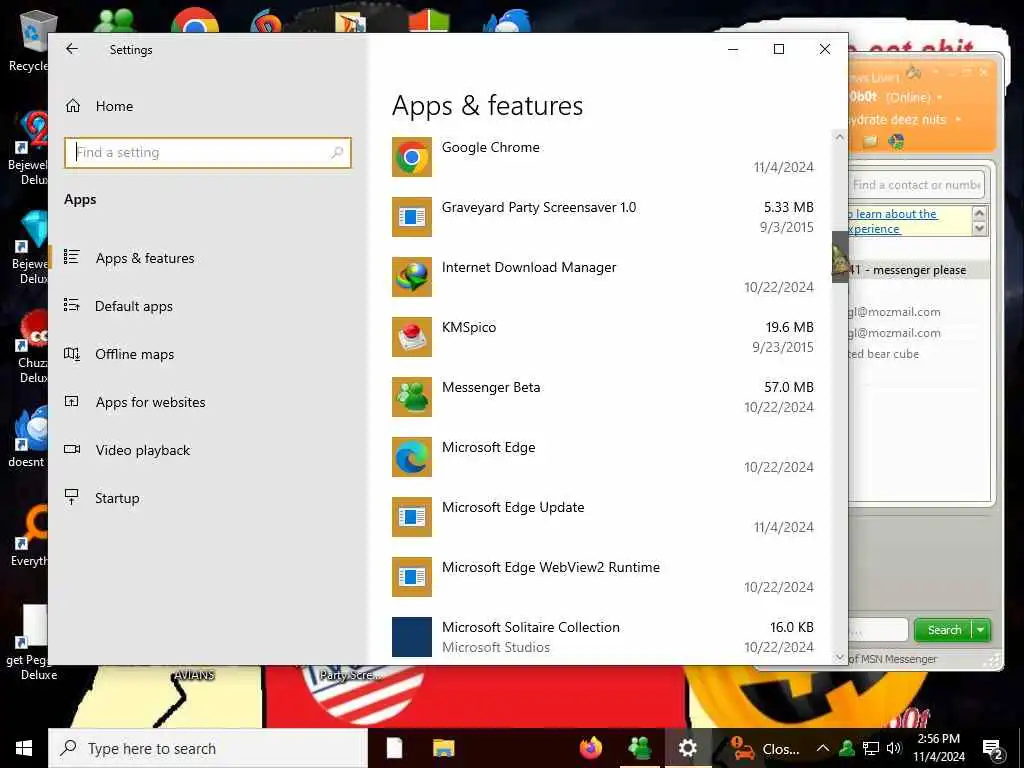Open Startup apps settings page
1024x768 pixels.
click(117, 498)
